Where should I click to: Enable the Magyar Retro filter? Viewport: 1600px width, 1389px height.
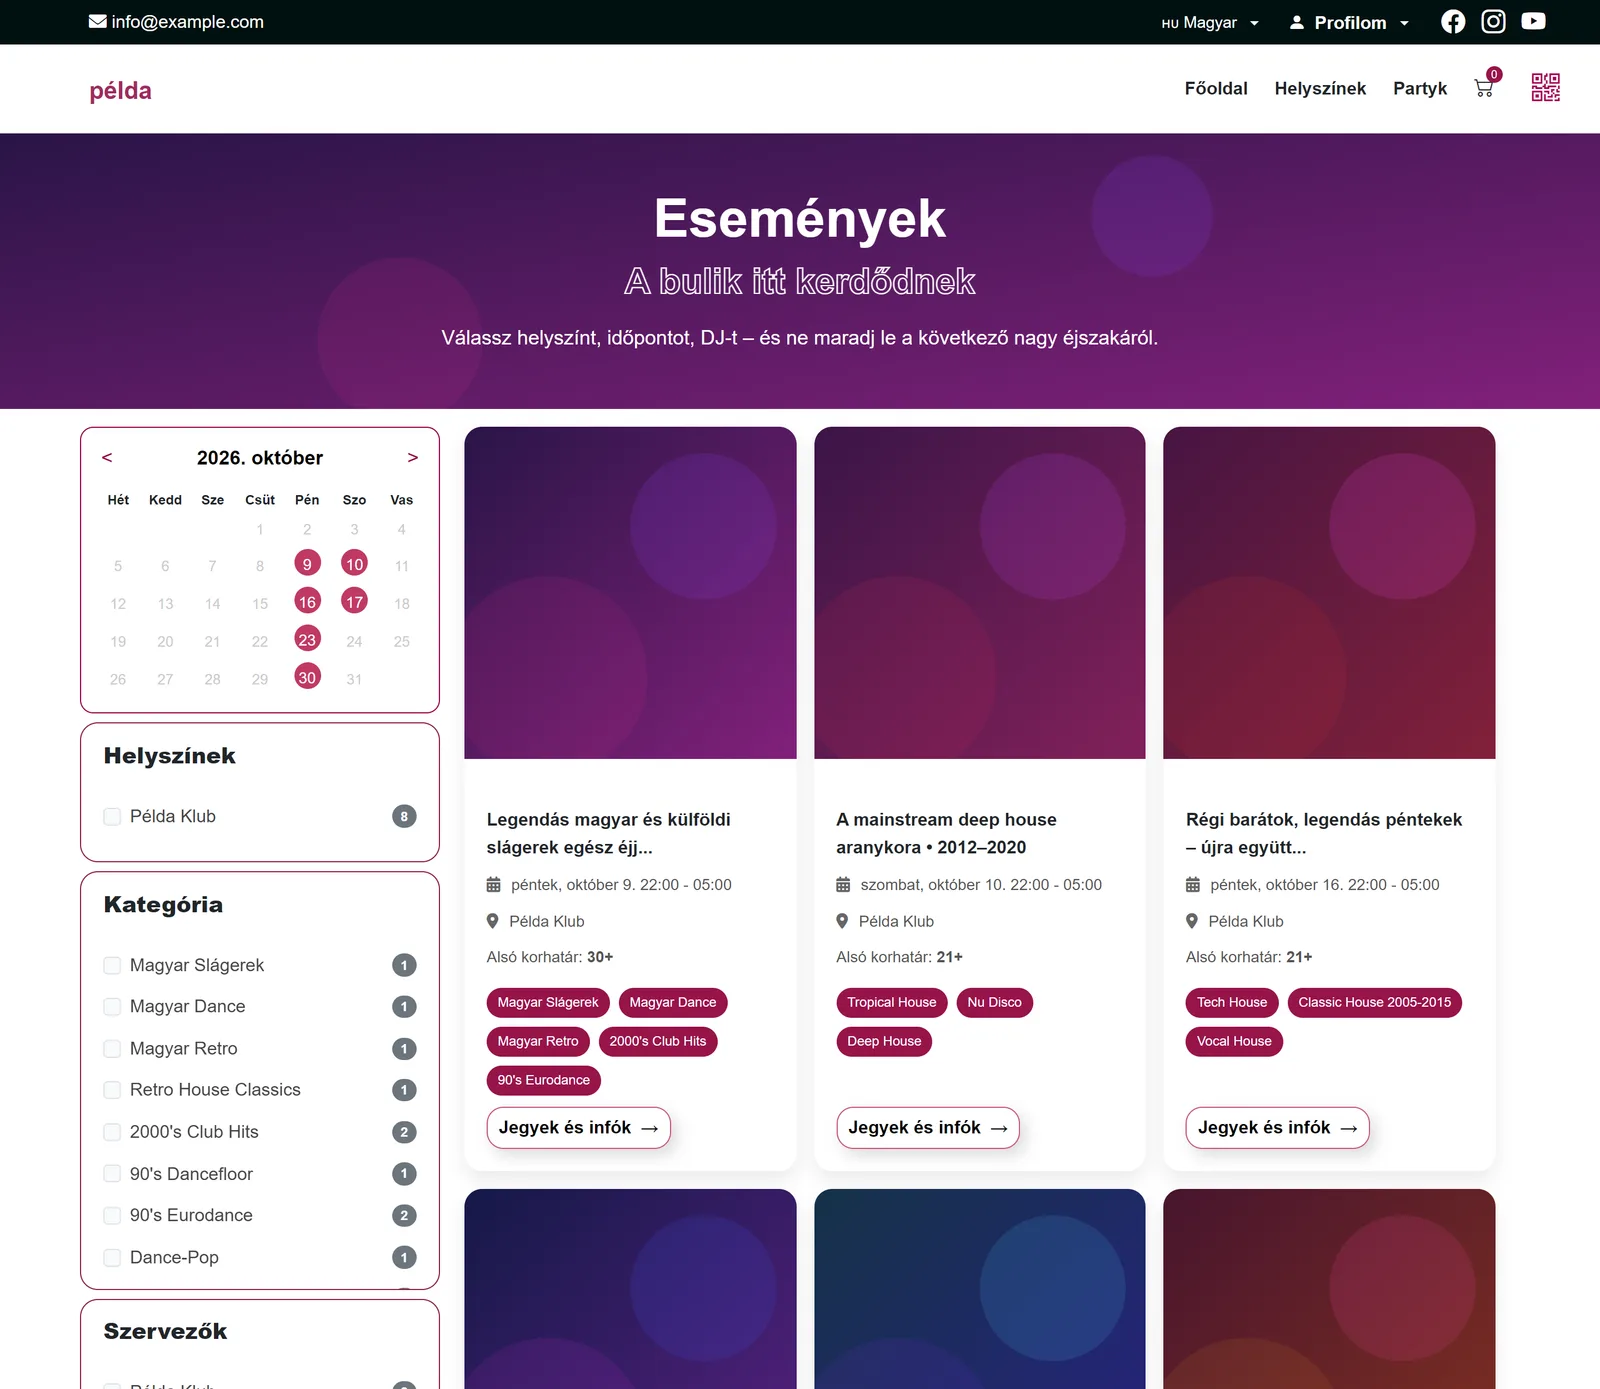[112, 1048]
